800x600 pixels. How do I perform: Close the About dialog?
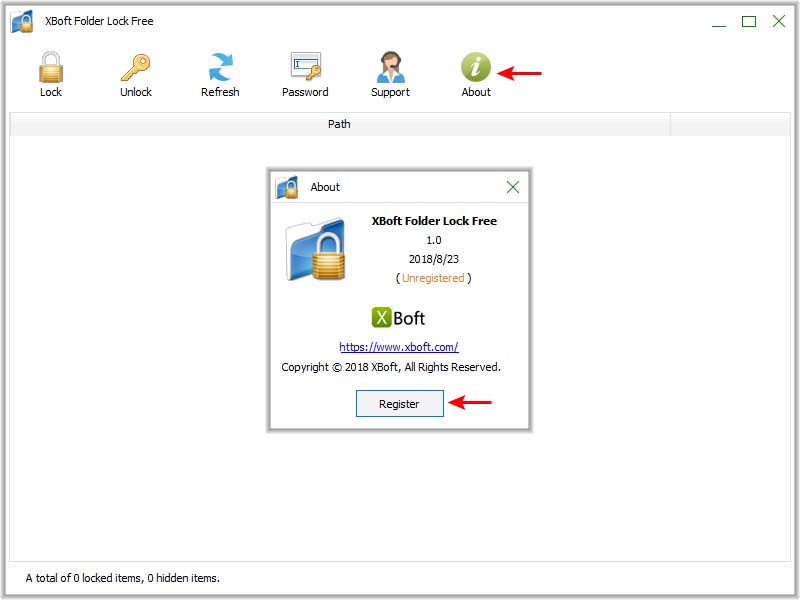(513, 187)
